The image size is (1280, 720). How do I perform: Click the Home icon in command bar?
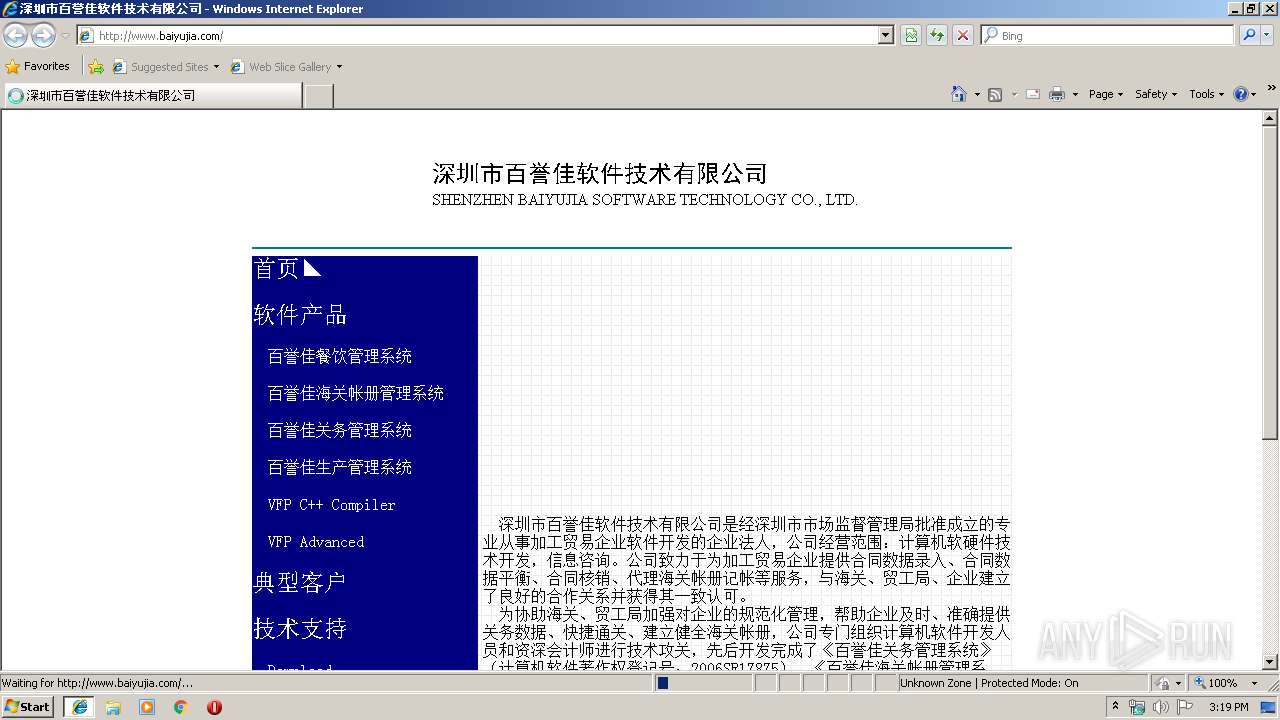click(x=958, y=94)
